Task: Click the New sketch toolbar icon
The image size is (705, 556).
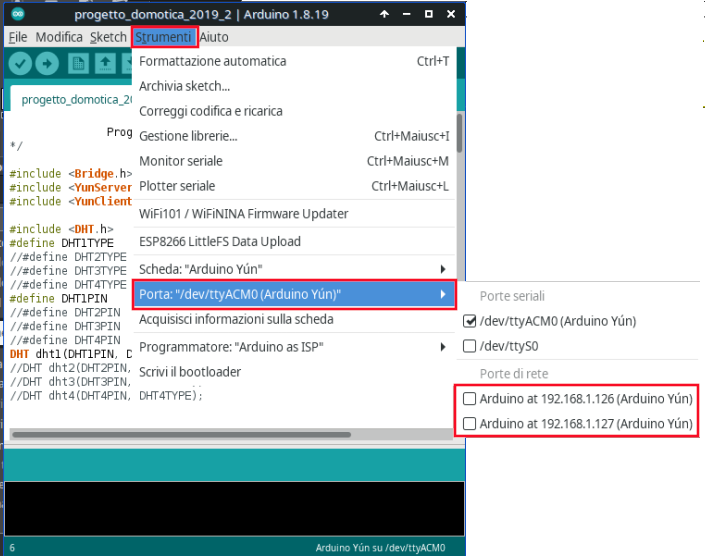Action: coord(79,63)
